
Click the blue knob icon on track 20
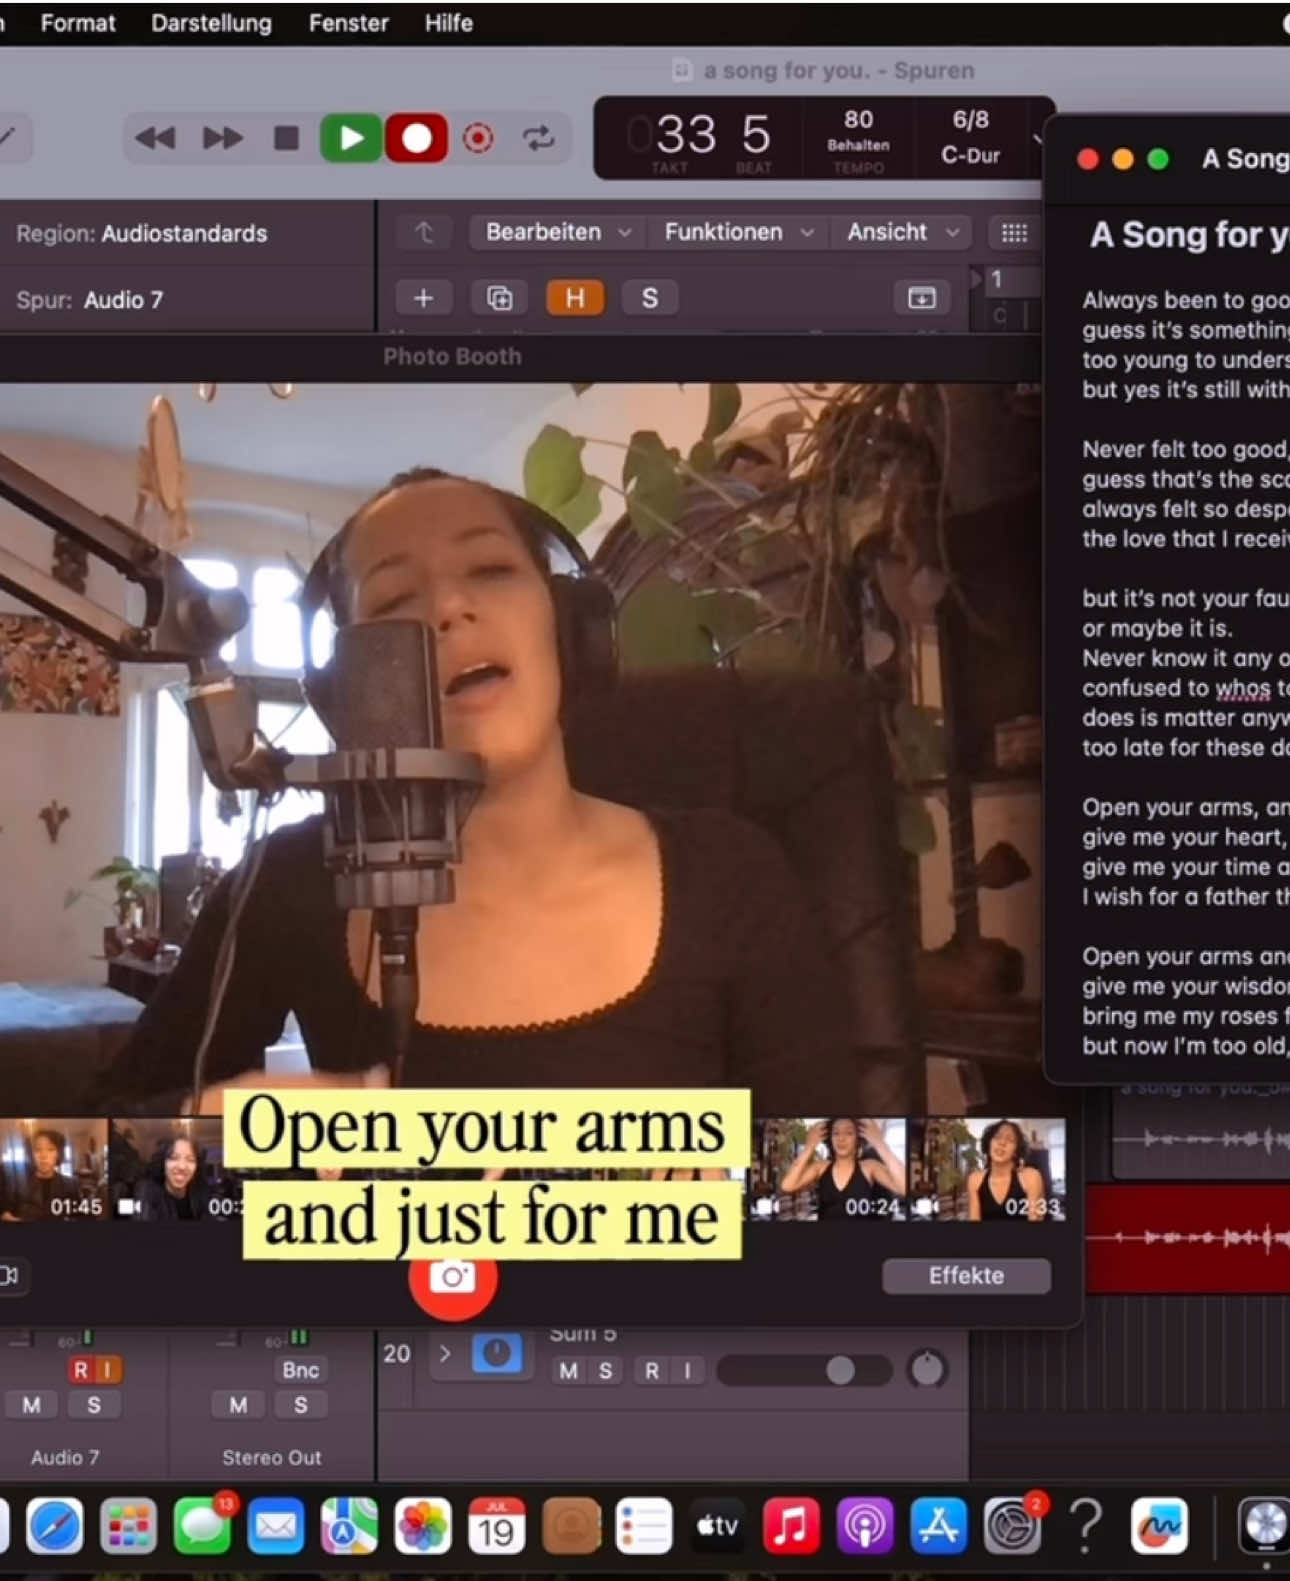[497, 1353]
